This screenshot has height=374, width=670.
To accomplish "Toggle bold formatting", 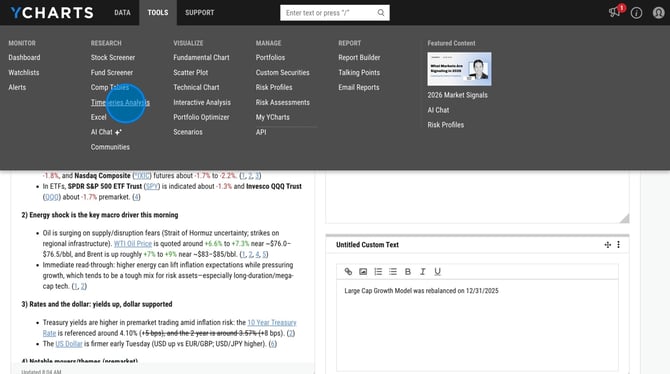I will [x=408, y=271].
